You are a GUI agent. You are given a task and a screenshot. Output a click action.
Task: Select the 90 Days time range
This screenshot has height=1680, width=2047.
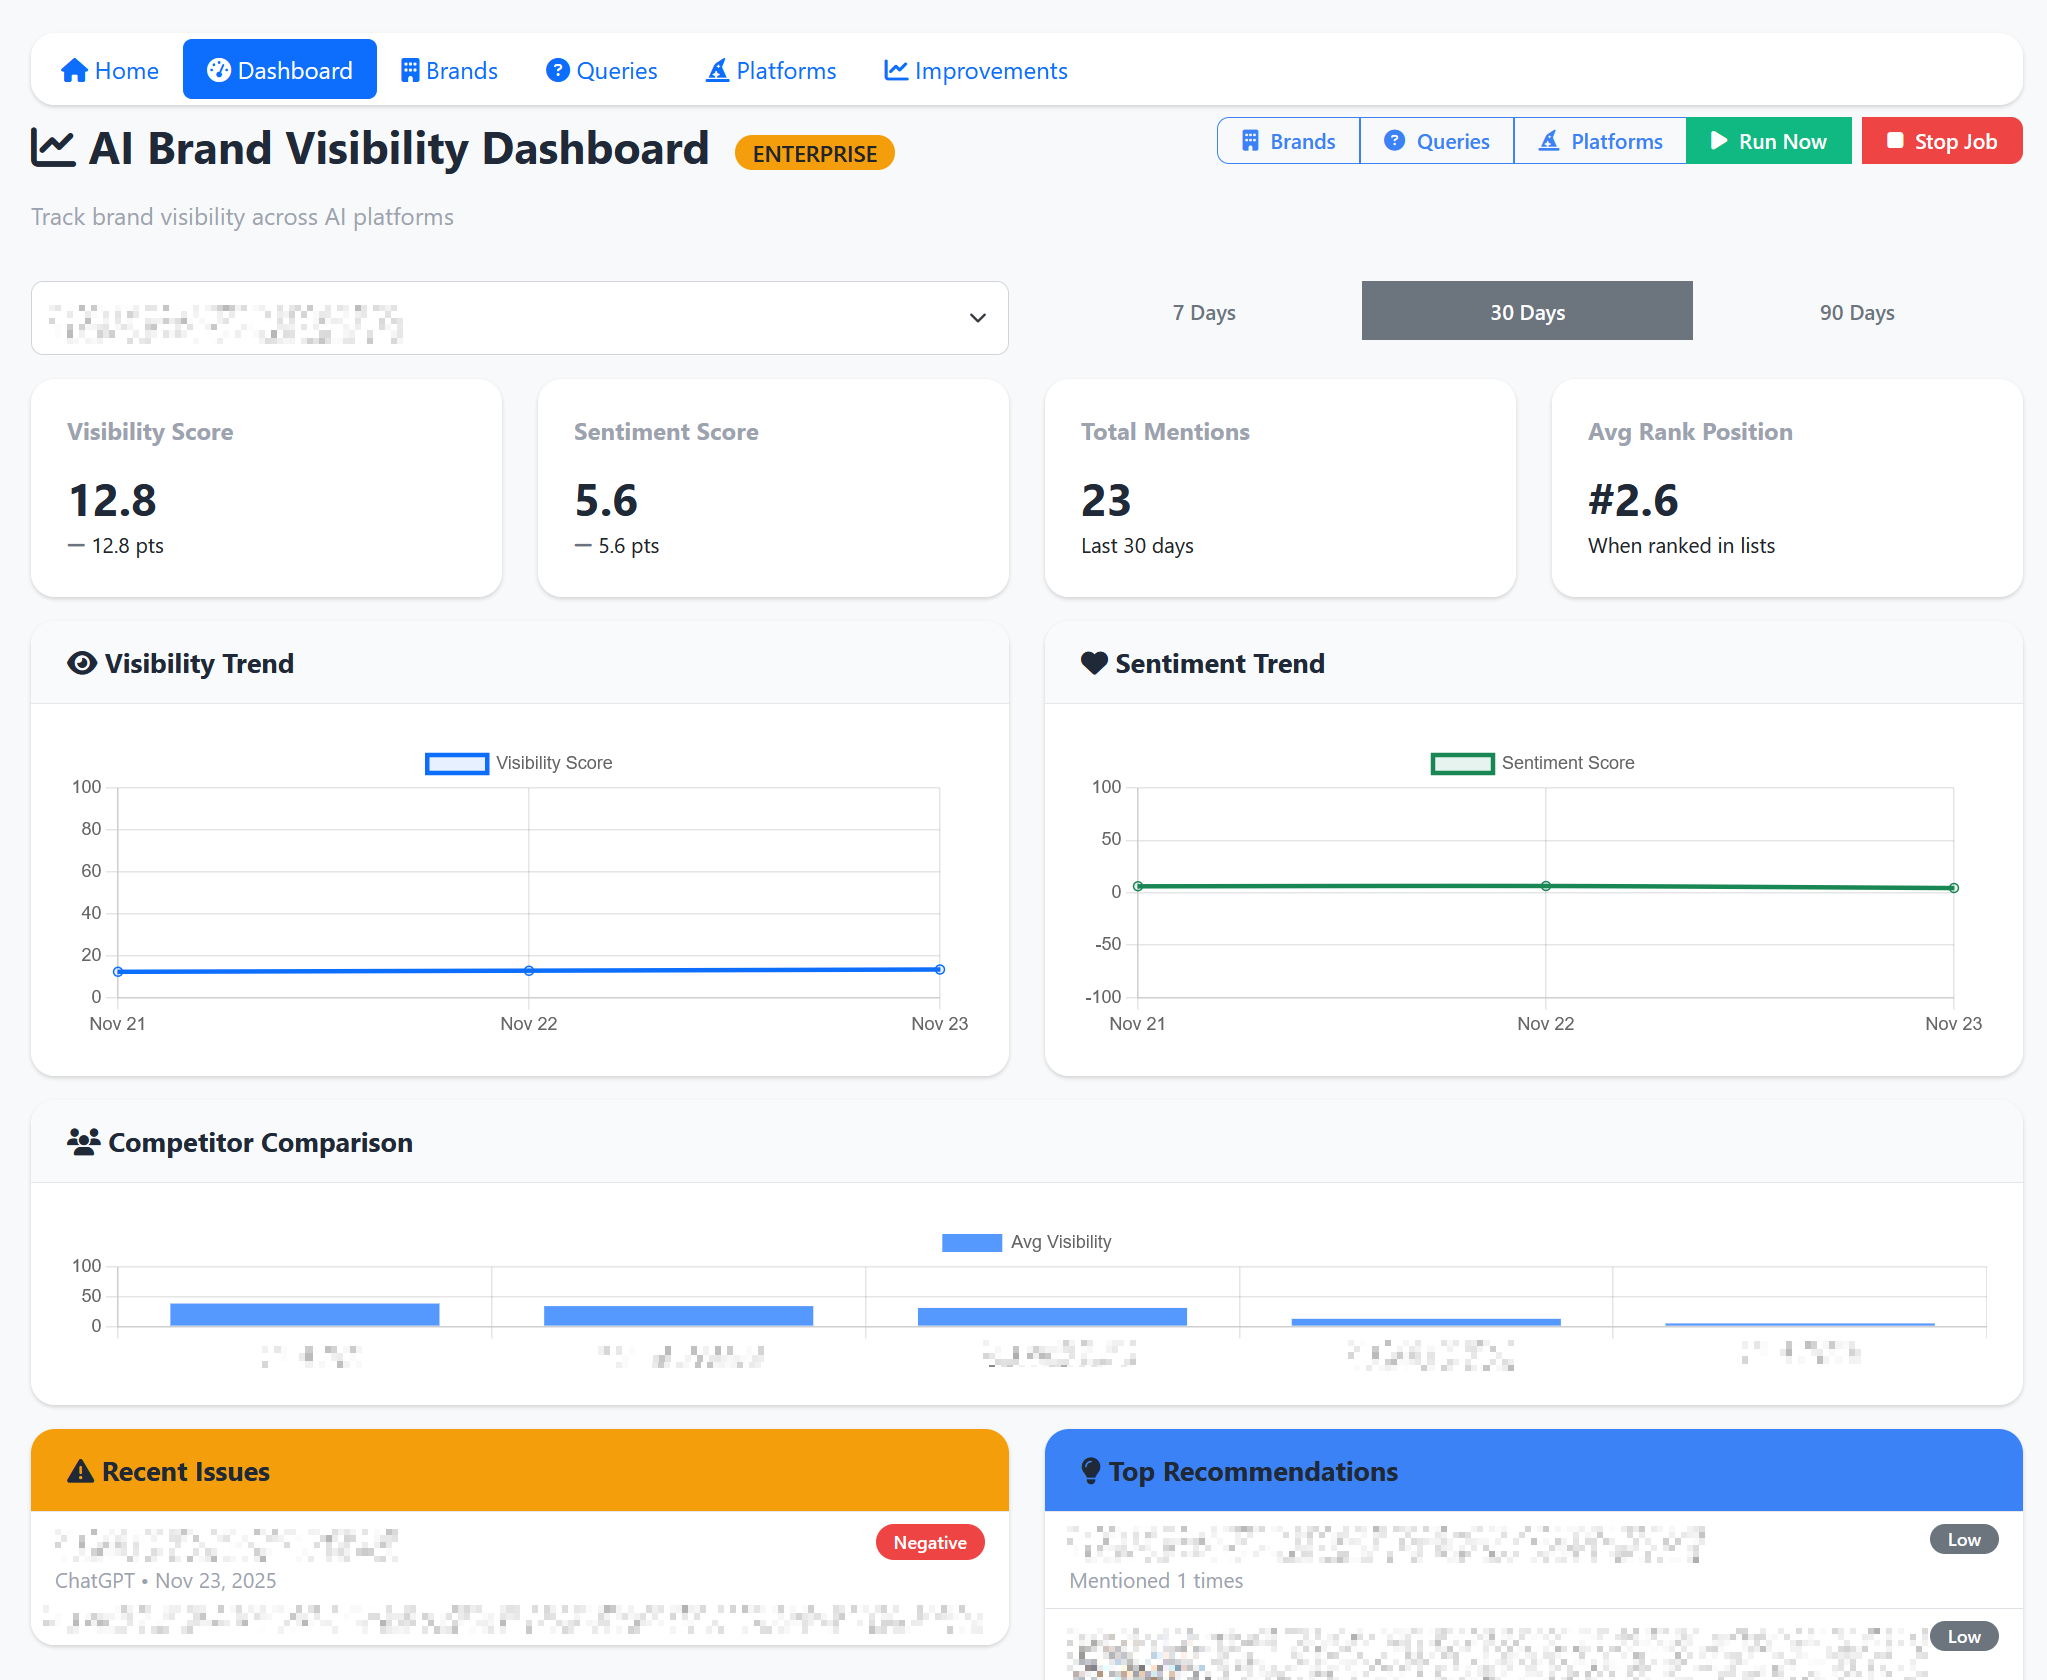(1855, 311)
